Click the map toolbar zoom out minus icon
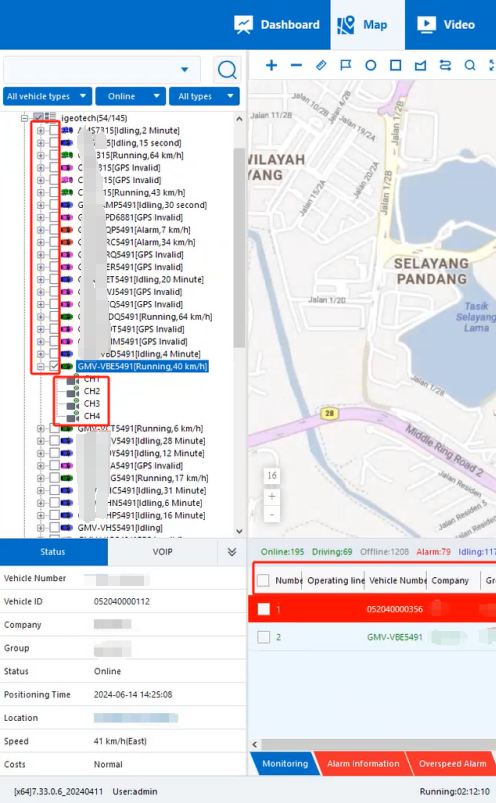The height and width of the screenshot is (803, 496). (x=296, y=65)
